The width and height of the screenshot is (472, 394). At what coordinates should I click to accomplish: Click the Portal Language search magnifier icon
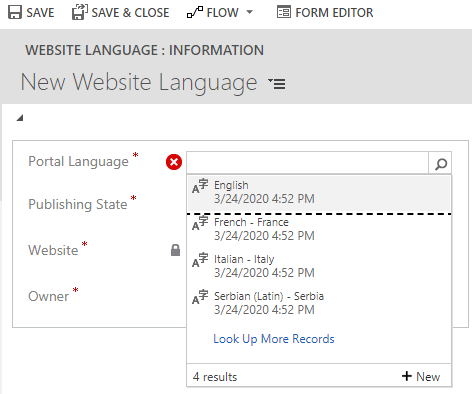441,163
